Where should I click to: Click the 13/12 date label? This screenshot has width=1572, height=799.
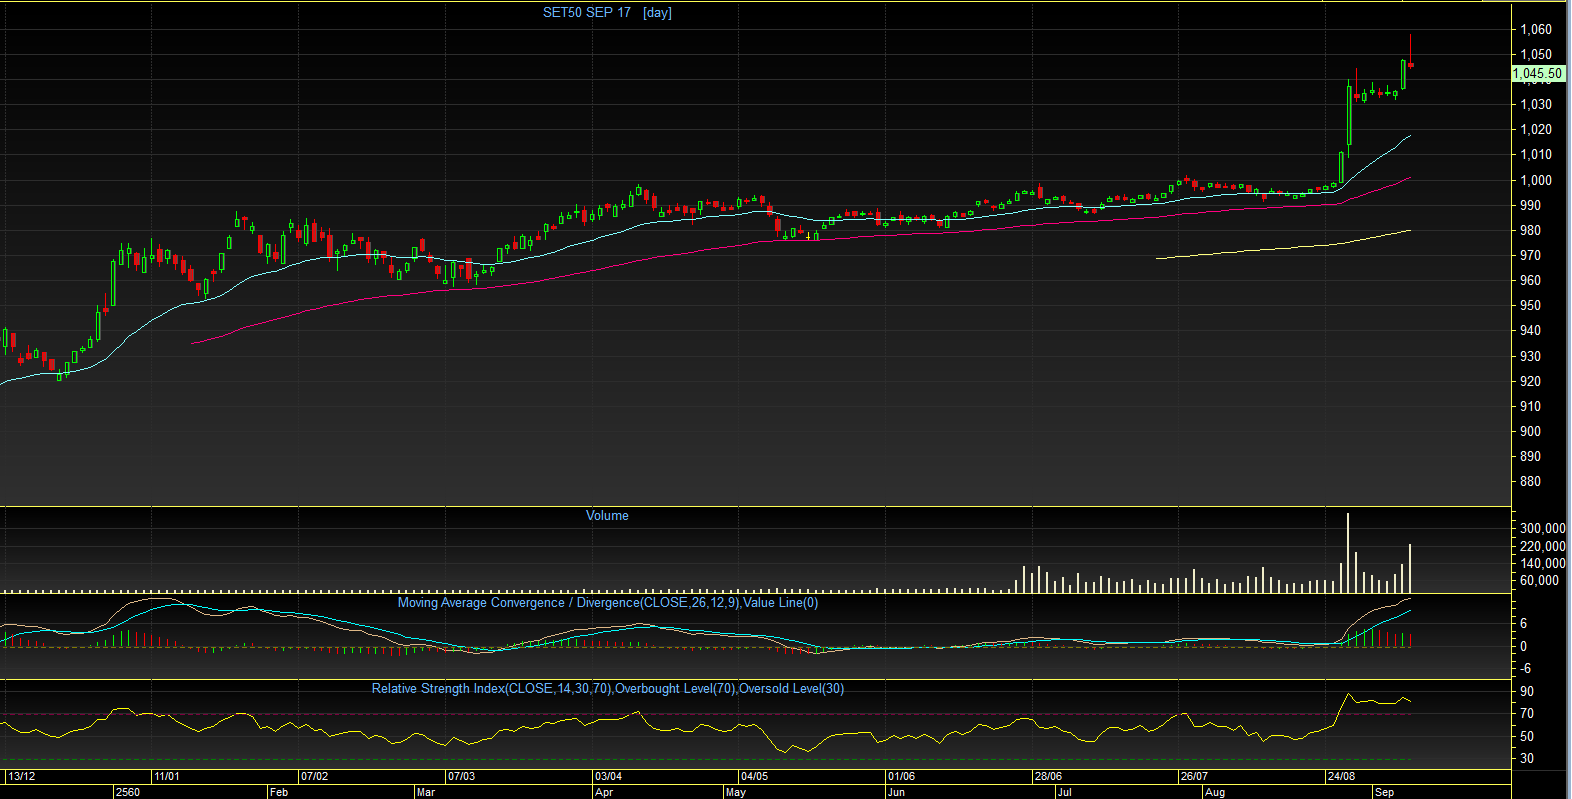[21, 777]
